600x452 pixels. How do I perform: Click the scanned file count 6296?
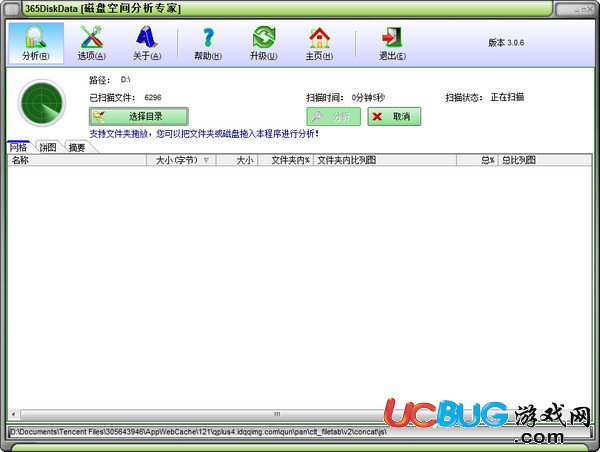point(153,98)
